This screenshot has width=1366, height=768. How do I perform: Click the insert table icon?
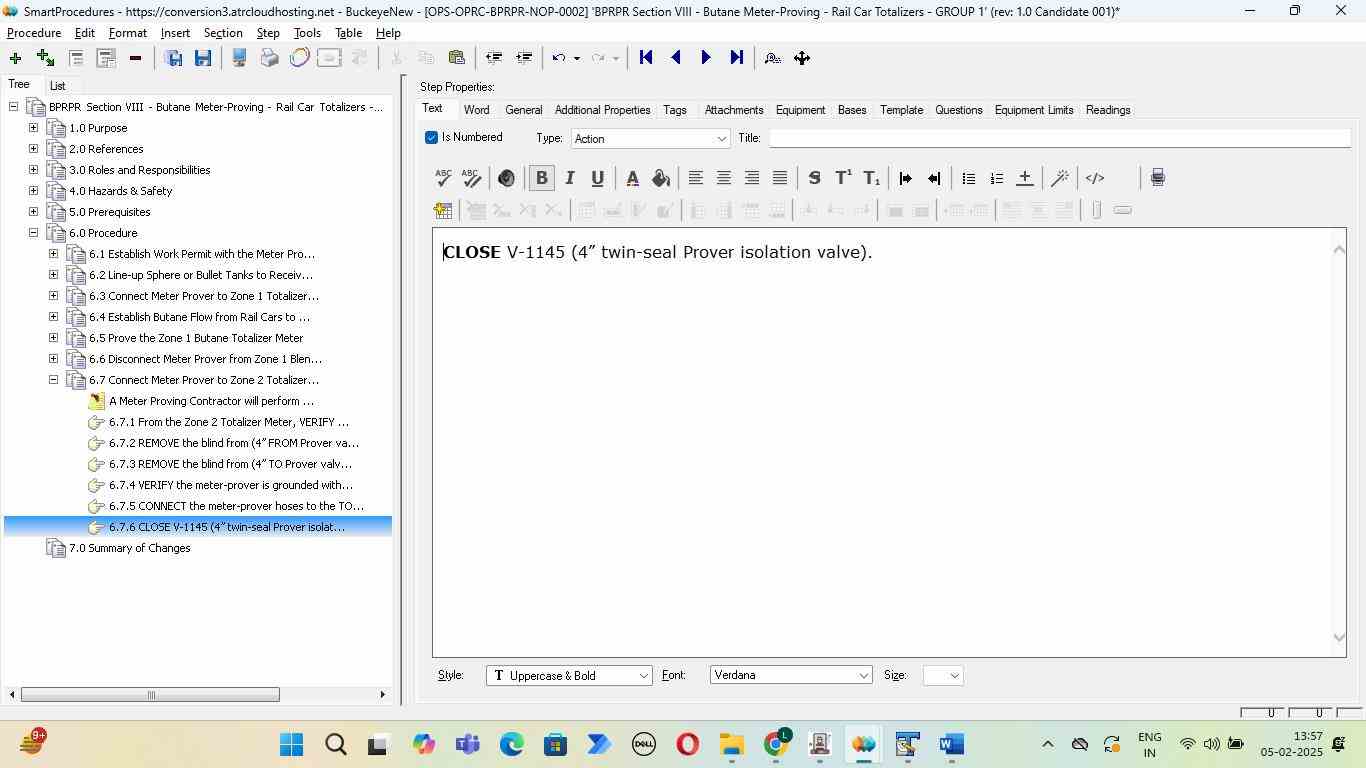[443, 210]
